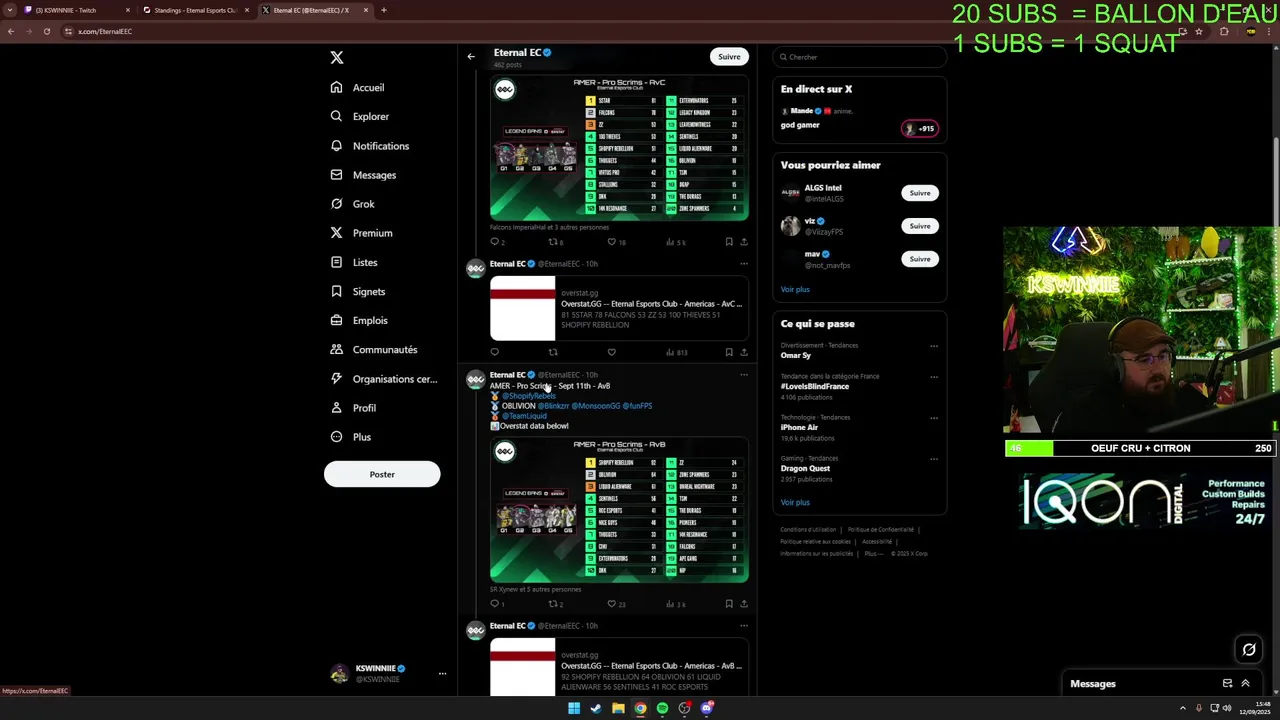Click the Profil person icon

click(x=337, y=408)
